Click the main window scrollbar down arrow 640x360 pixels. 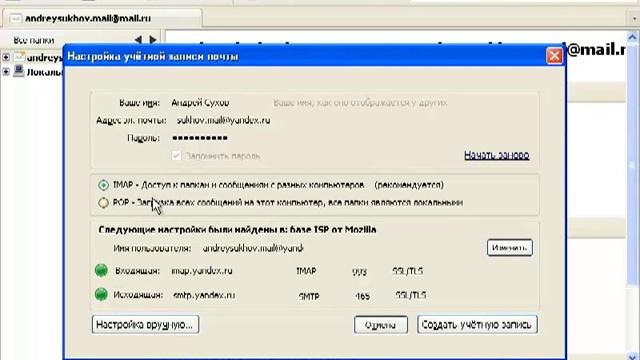632,356
